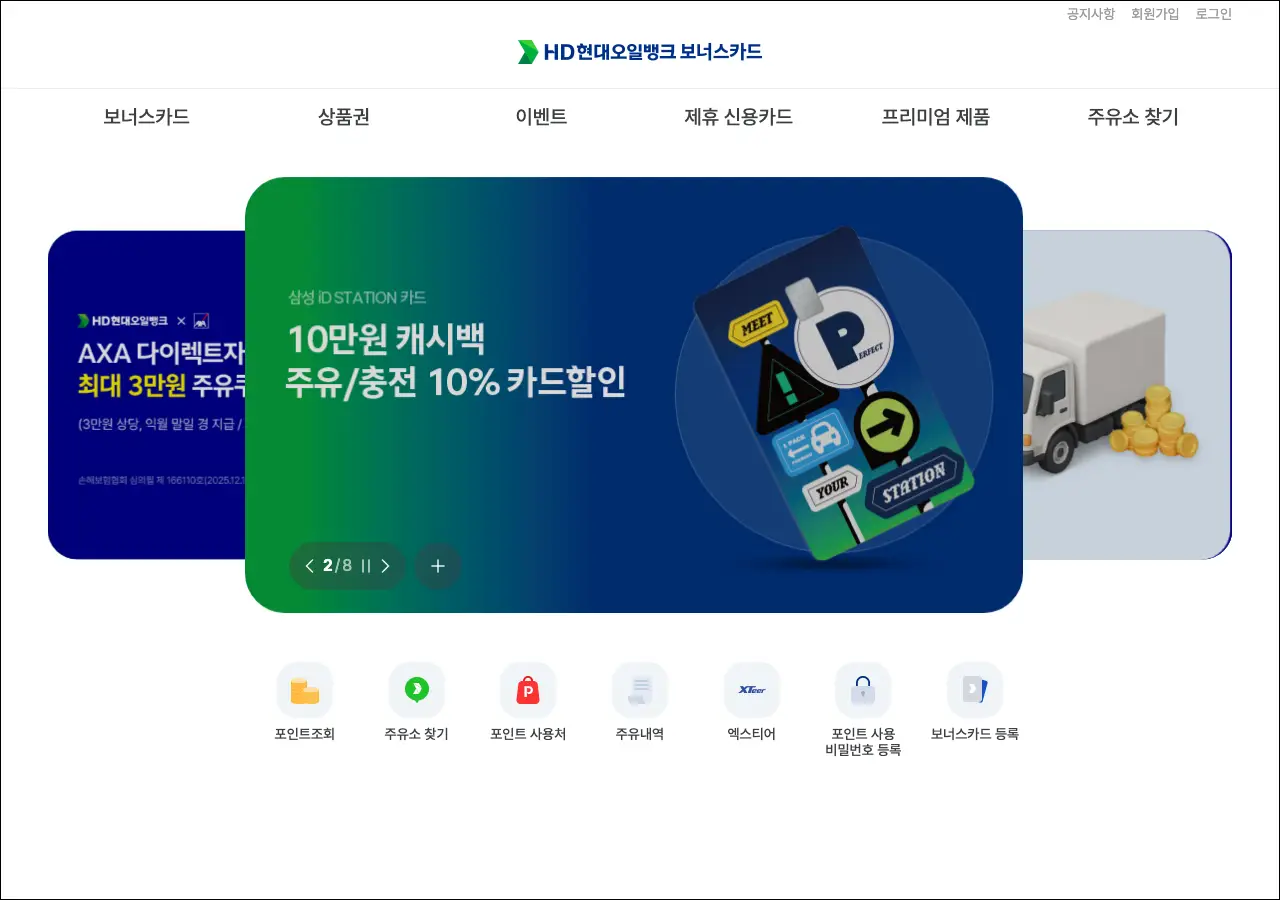This screenshot has width=1280, height=900.
Task: Click the 로그인 link
Action: pos(1214,14)
